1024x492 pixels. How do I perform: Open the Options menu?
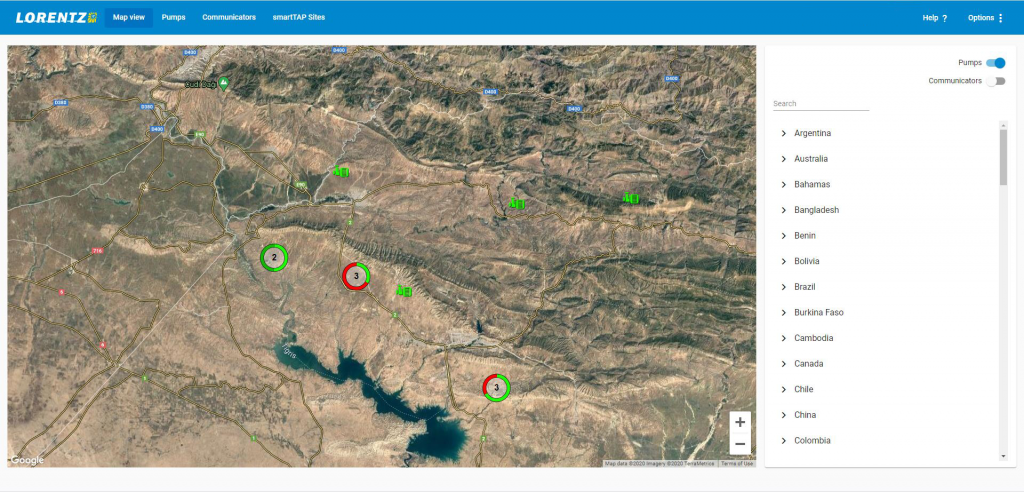coord(985,18)
